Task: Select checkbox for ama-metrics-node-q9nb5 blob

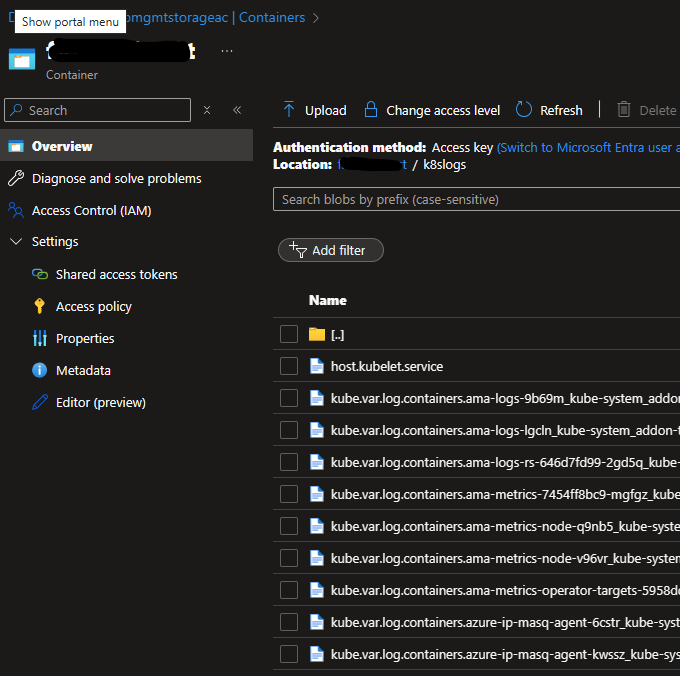Action: point(289,526)
